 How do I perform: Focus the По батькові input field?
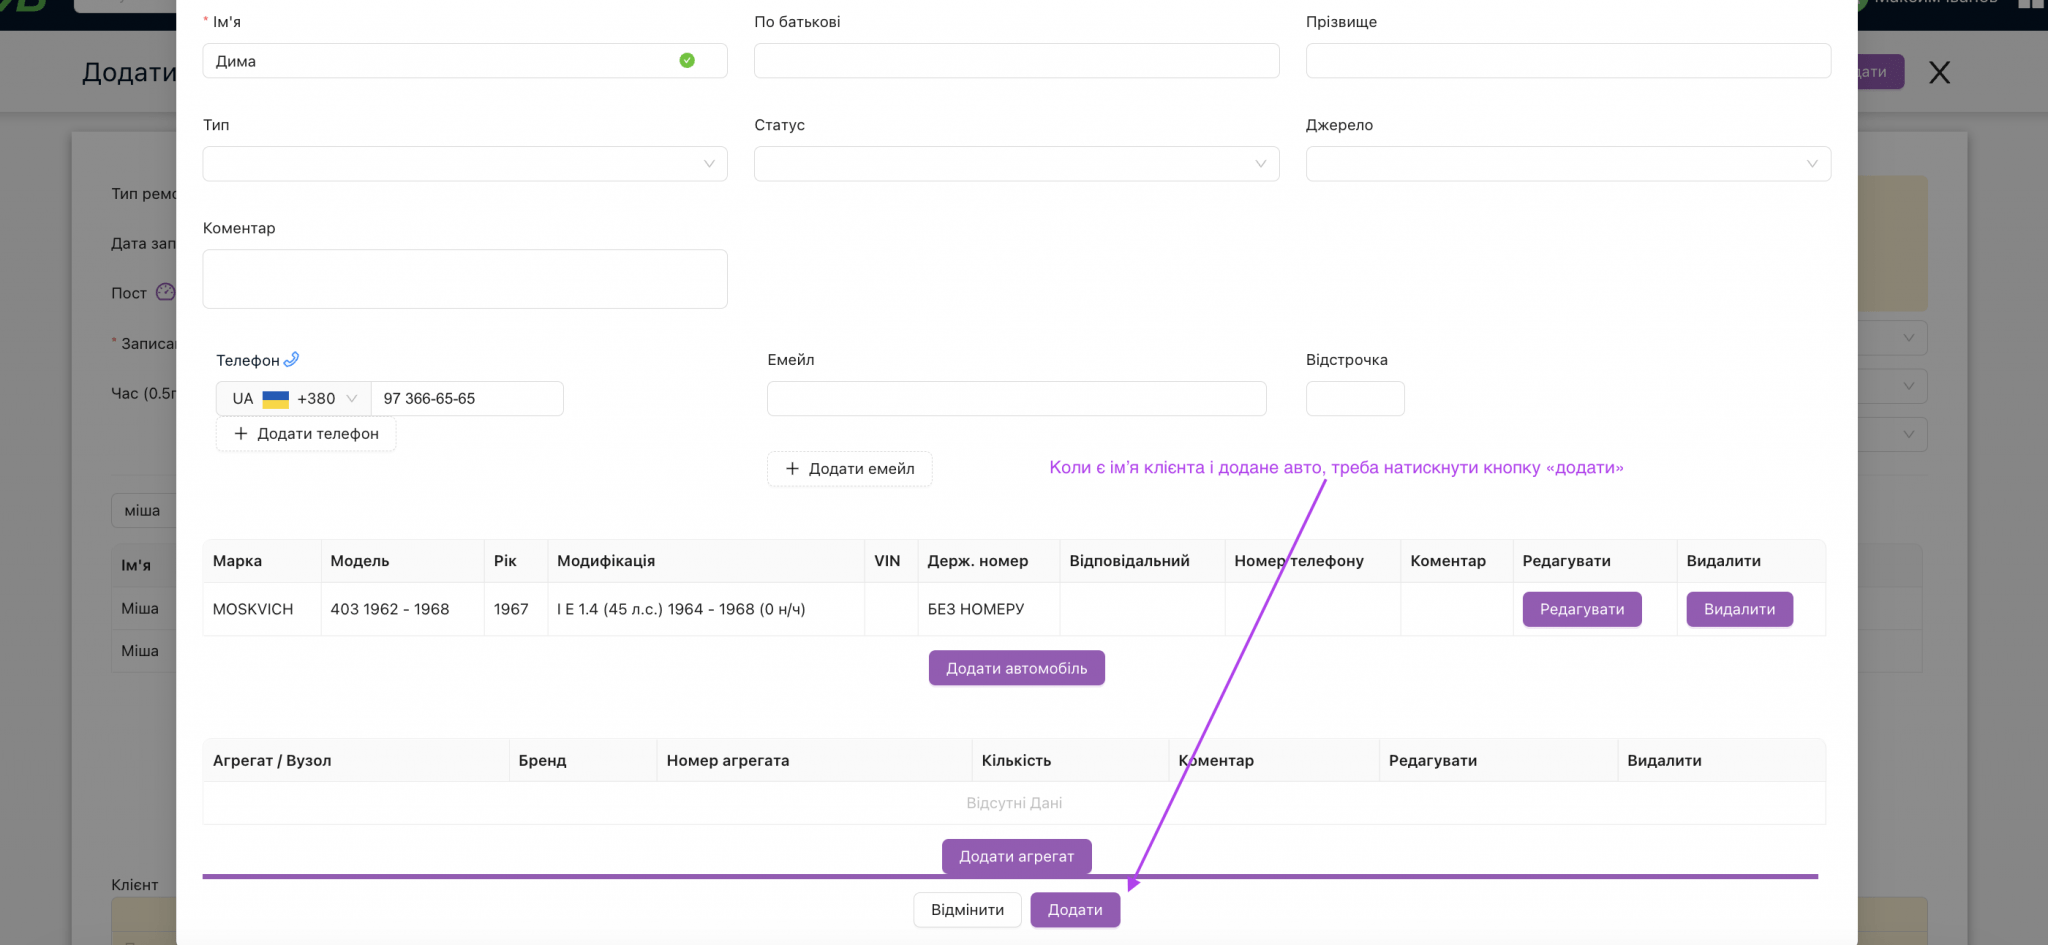point(1016,61)
